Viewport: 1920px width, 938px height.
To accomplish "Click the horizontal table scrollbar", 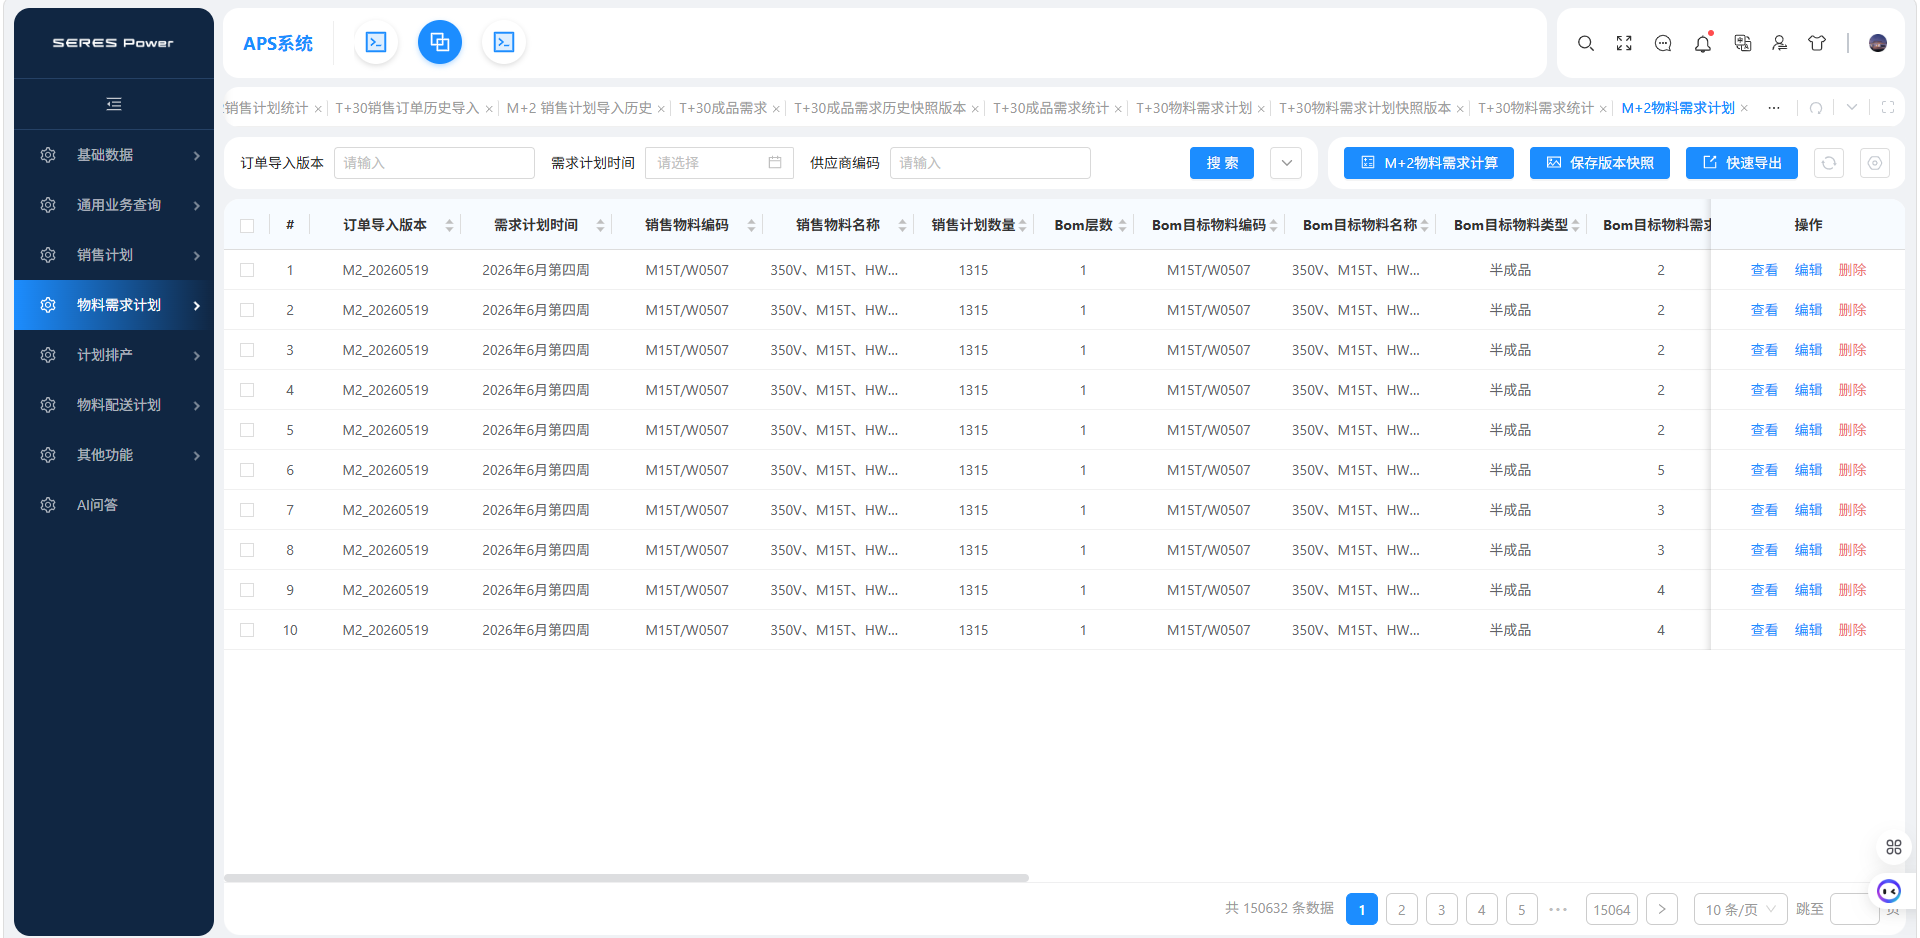I will (626, 878).
